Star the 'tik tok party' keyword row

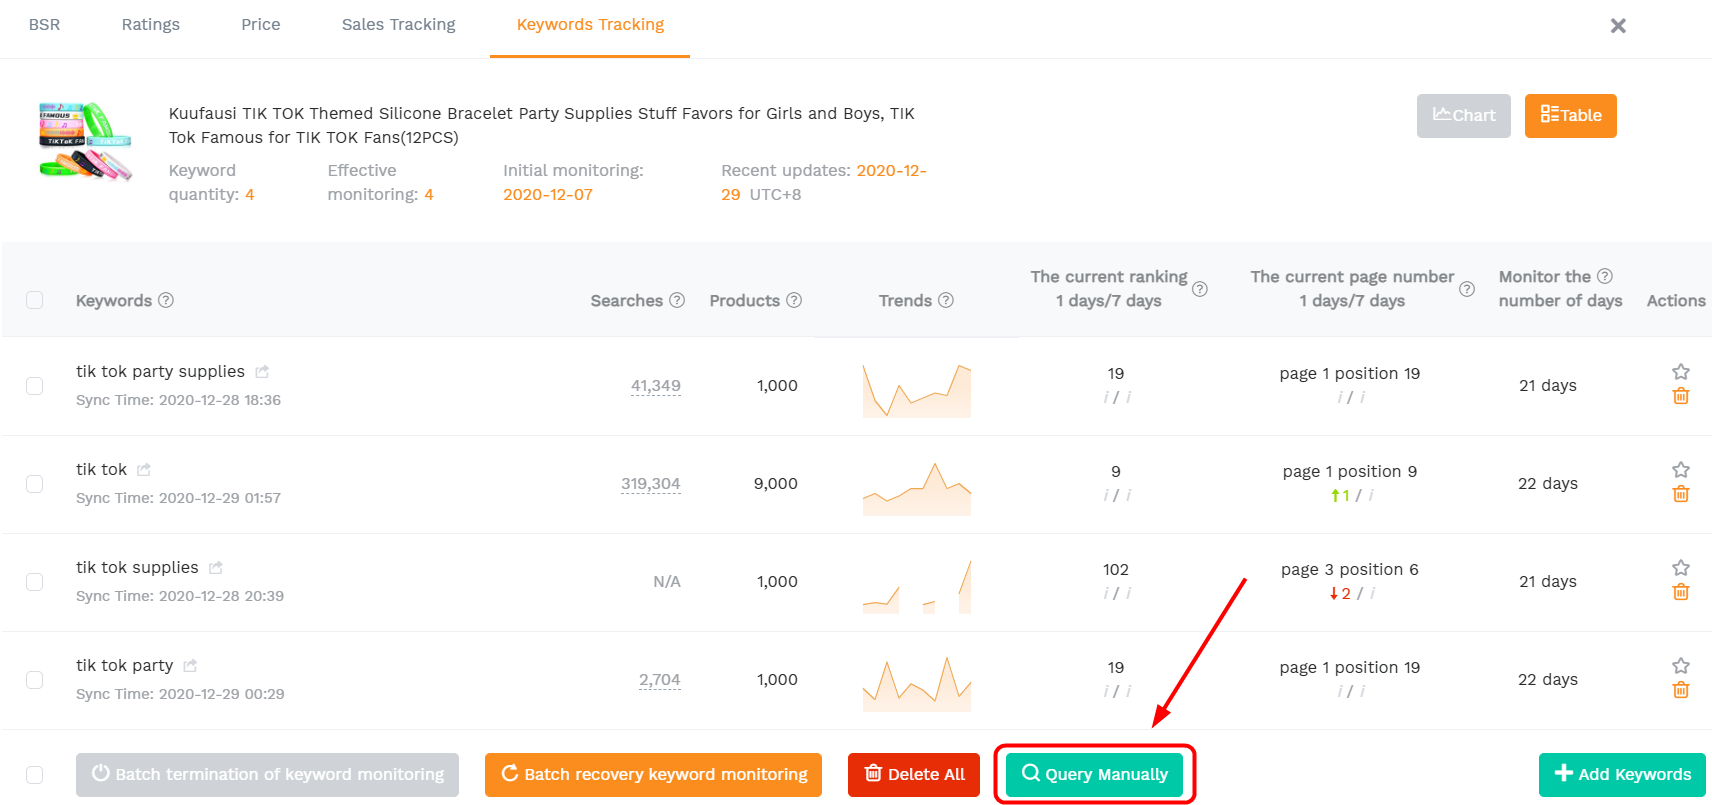1681,666
